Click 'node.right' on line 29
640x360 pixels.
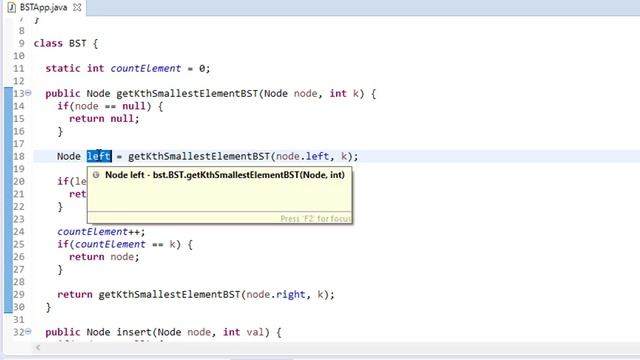(276, 294)
